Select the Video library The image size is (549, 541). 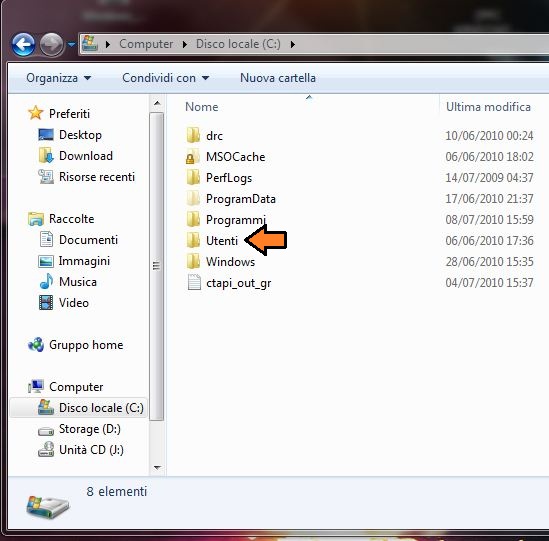[x=64, y=303]
